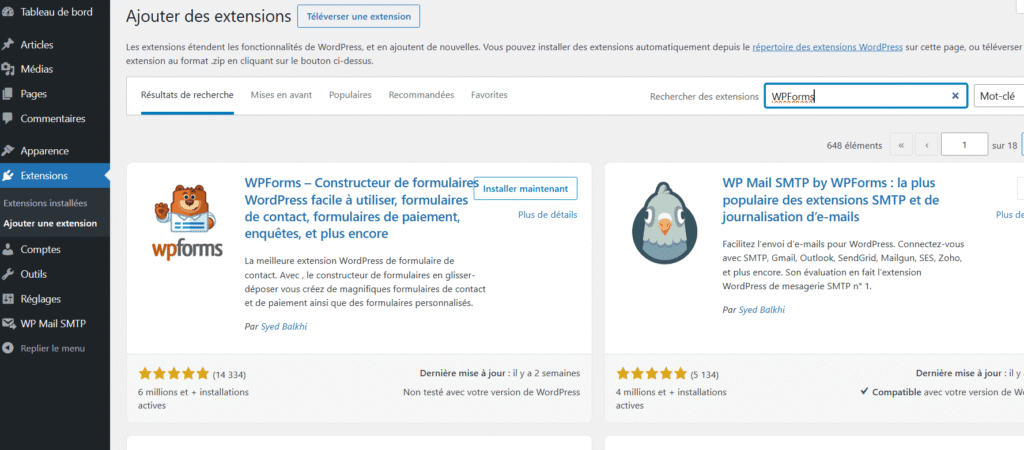
Task: Open the Réglages menu label
Action: click(40, 299)
